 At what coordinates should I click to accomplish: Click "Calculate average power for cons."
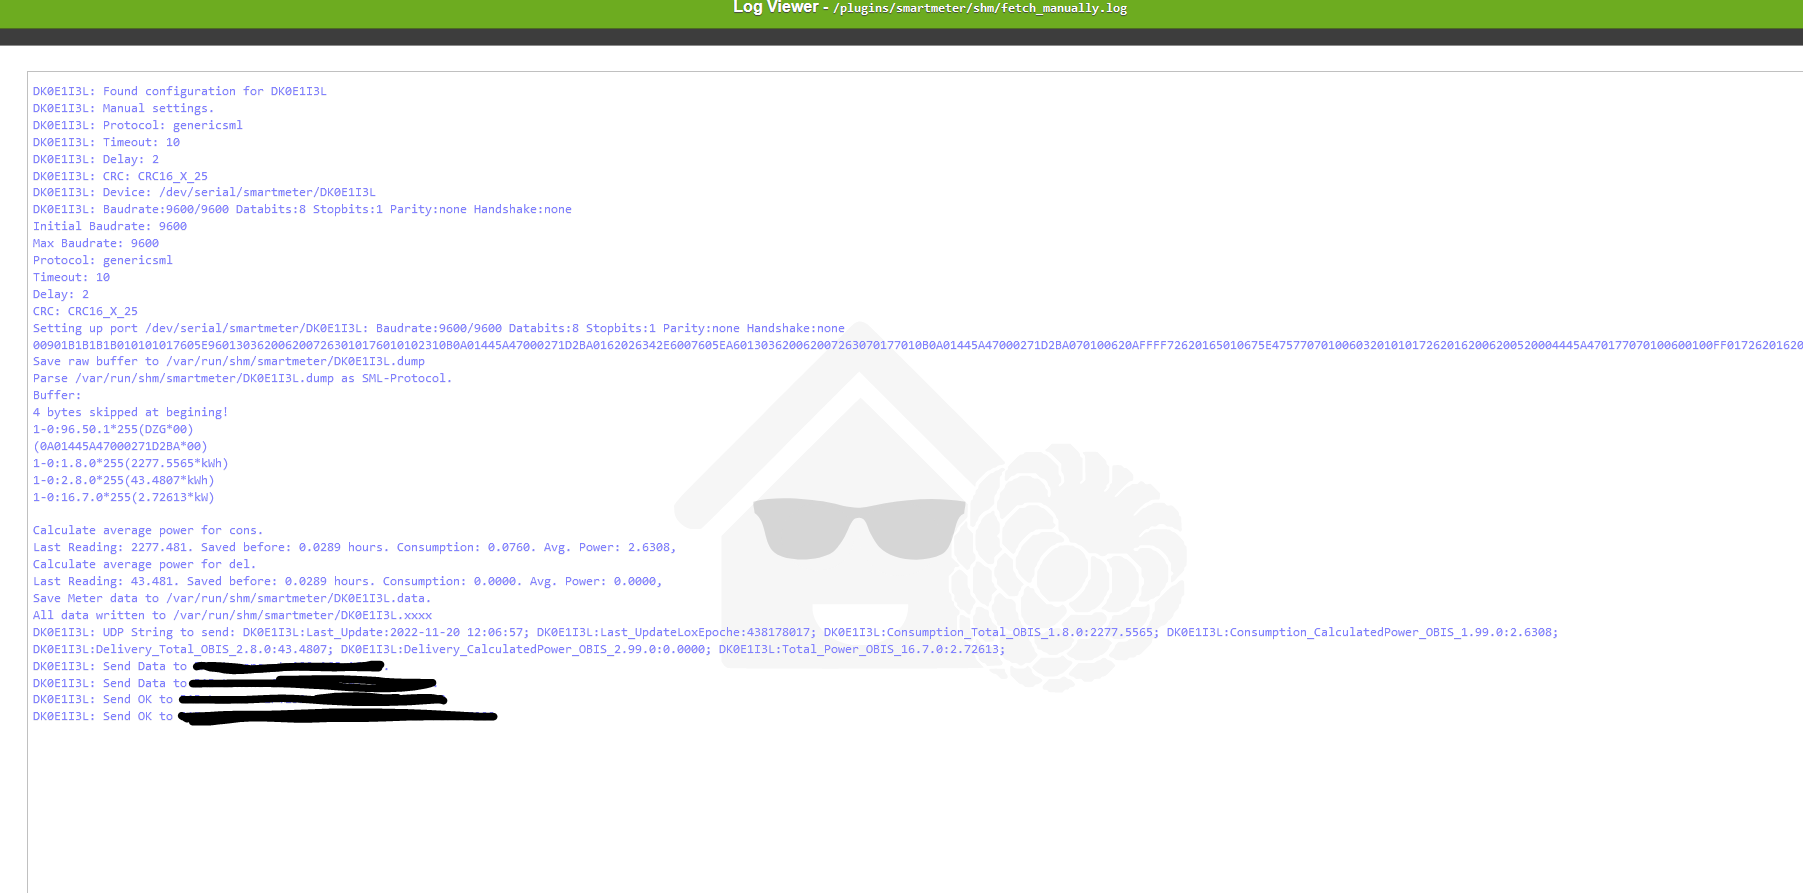coord(148,530)
